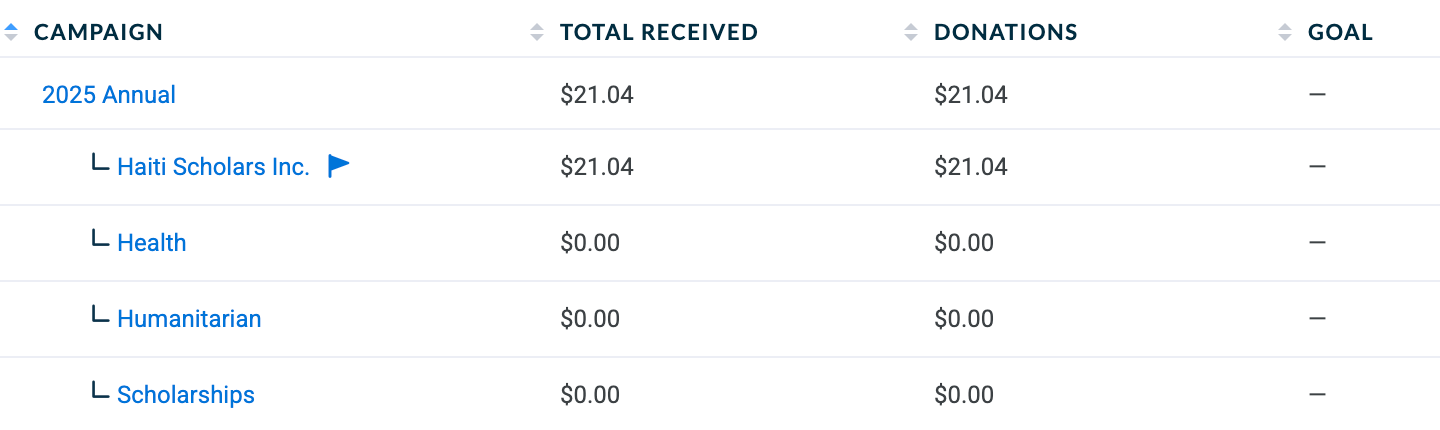This screenshot has width=1440, height=430.
Task: Click the Goal column sort arrows
Action: (x=1285, y=32)
